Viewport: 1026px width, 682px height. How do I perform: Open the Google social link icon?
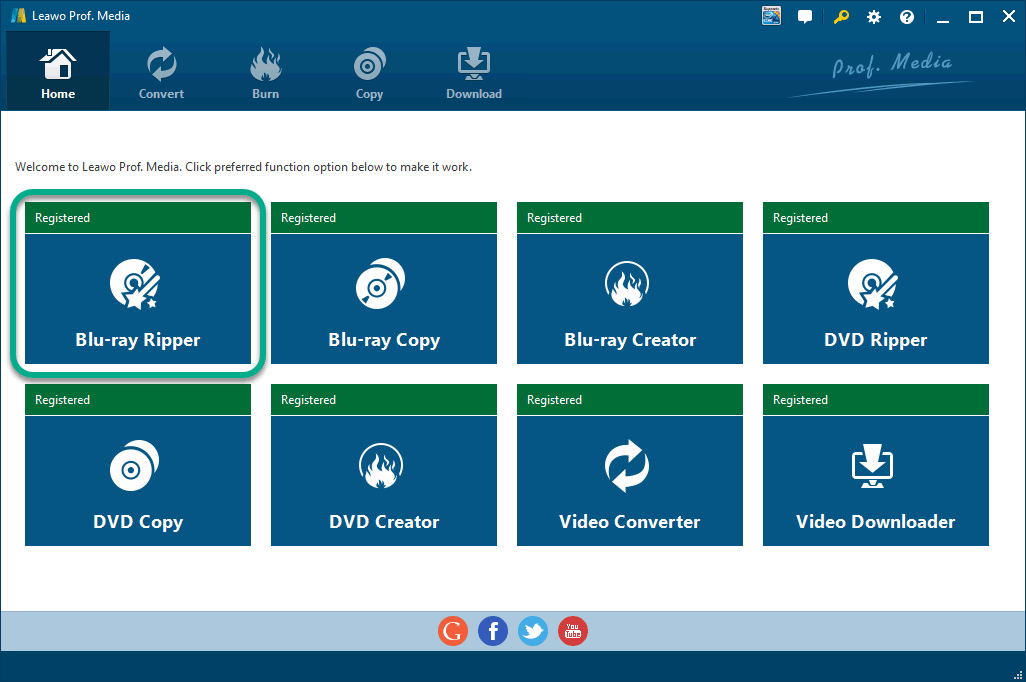453,631
